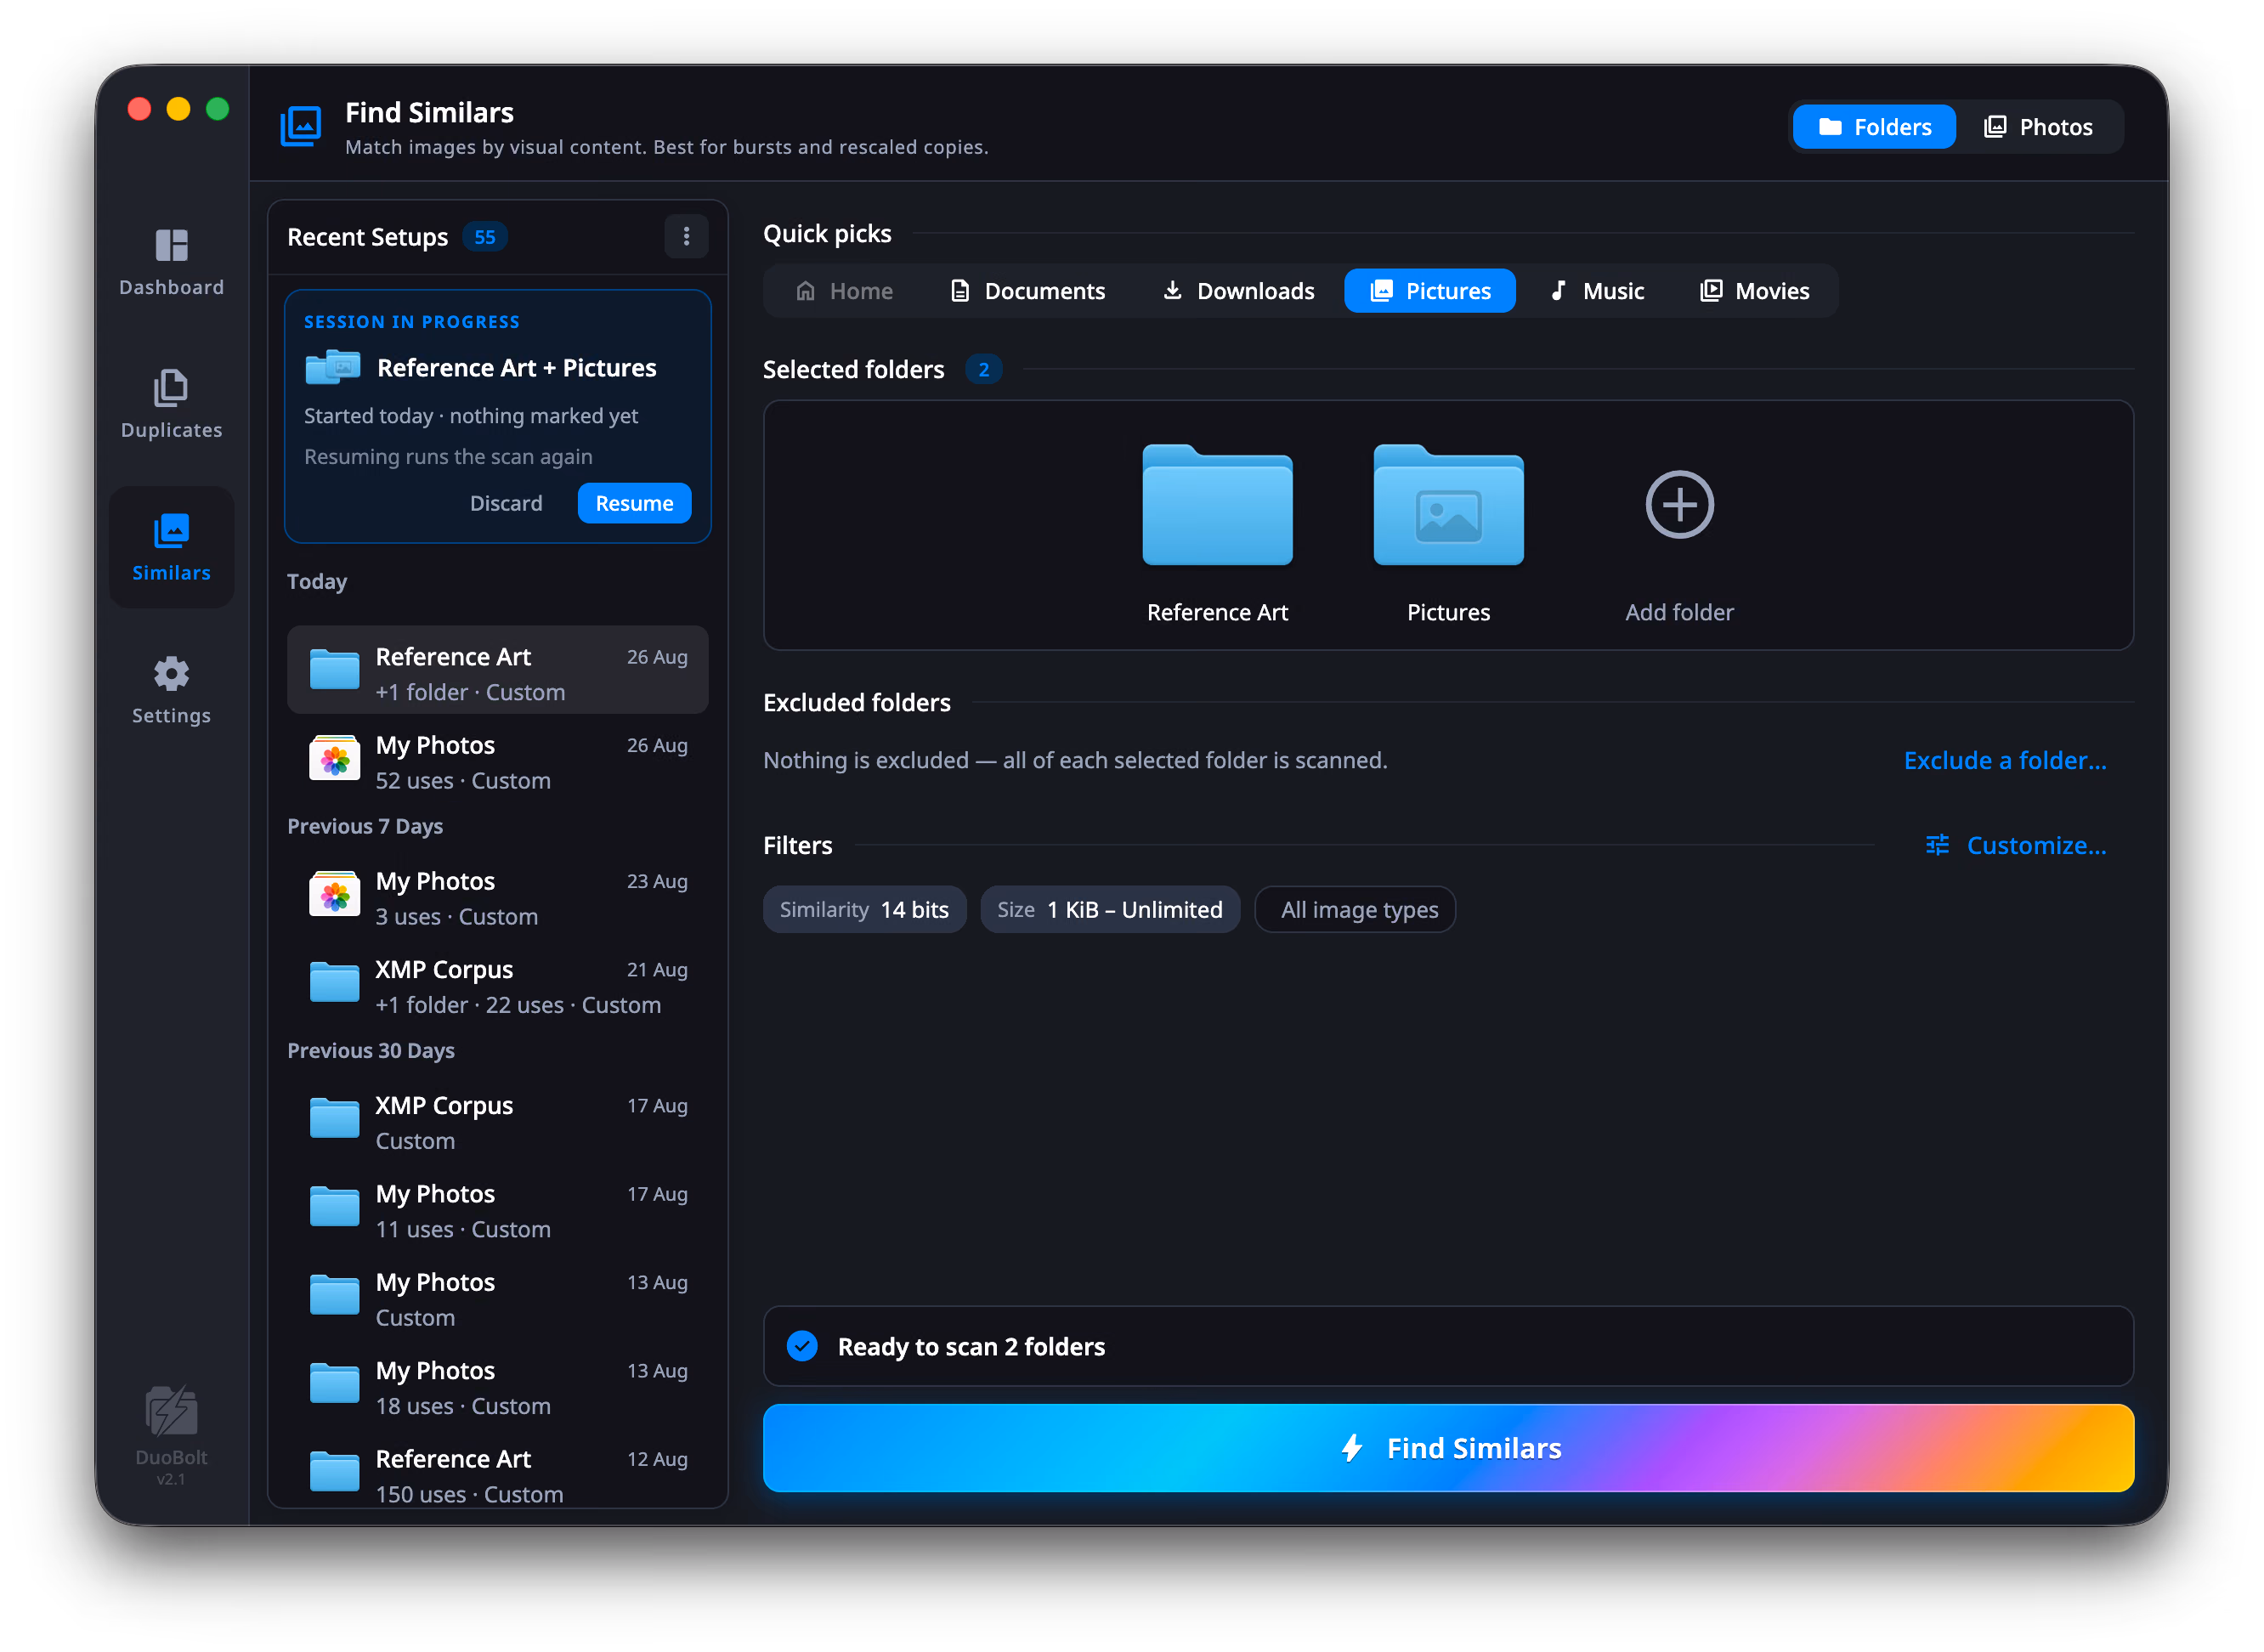Click the Reference Art selected folder icon
2264x1652 pixels.
pos(1217,505)
